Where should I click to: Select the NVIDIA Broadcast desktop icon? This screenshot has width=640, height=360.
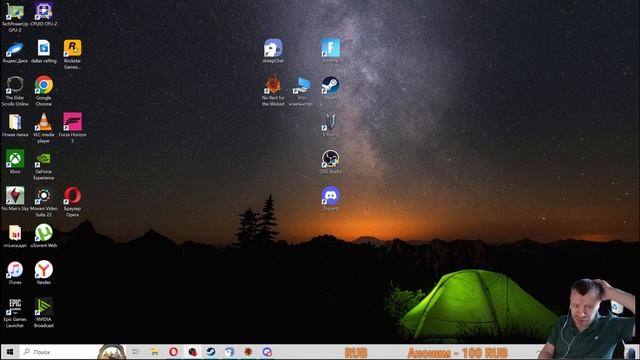pyautogui.click(x=44, y=313)
